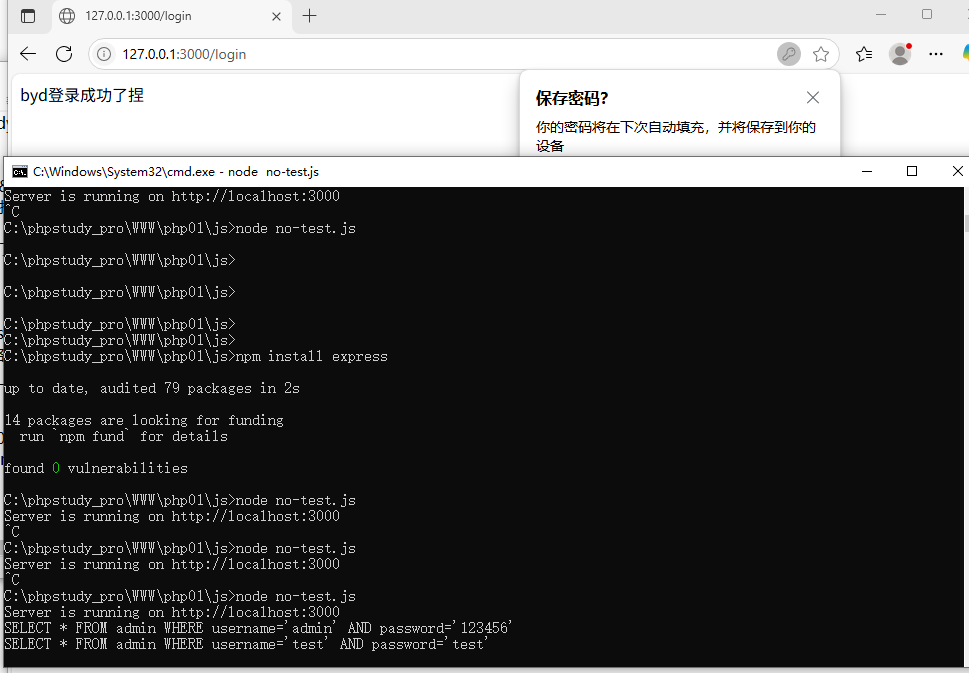Reload the current page

(64, 54)
